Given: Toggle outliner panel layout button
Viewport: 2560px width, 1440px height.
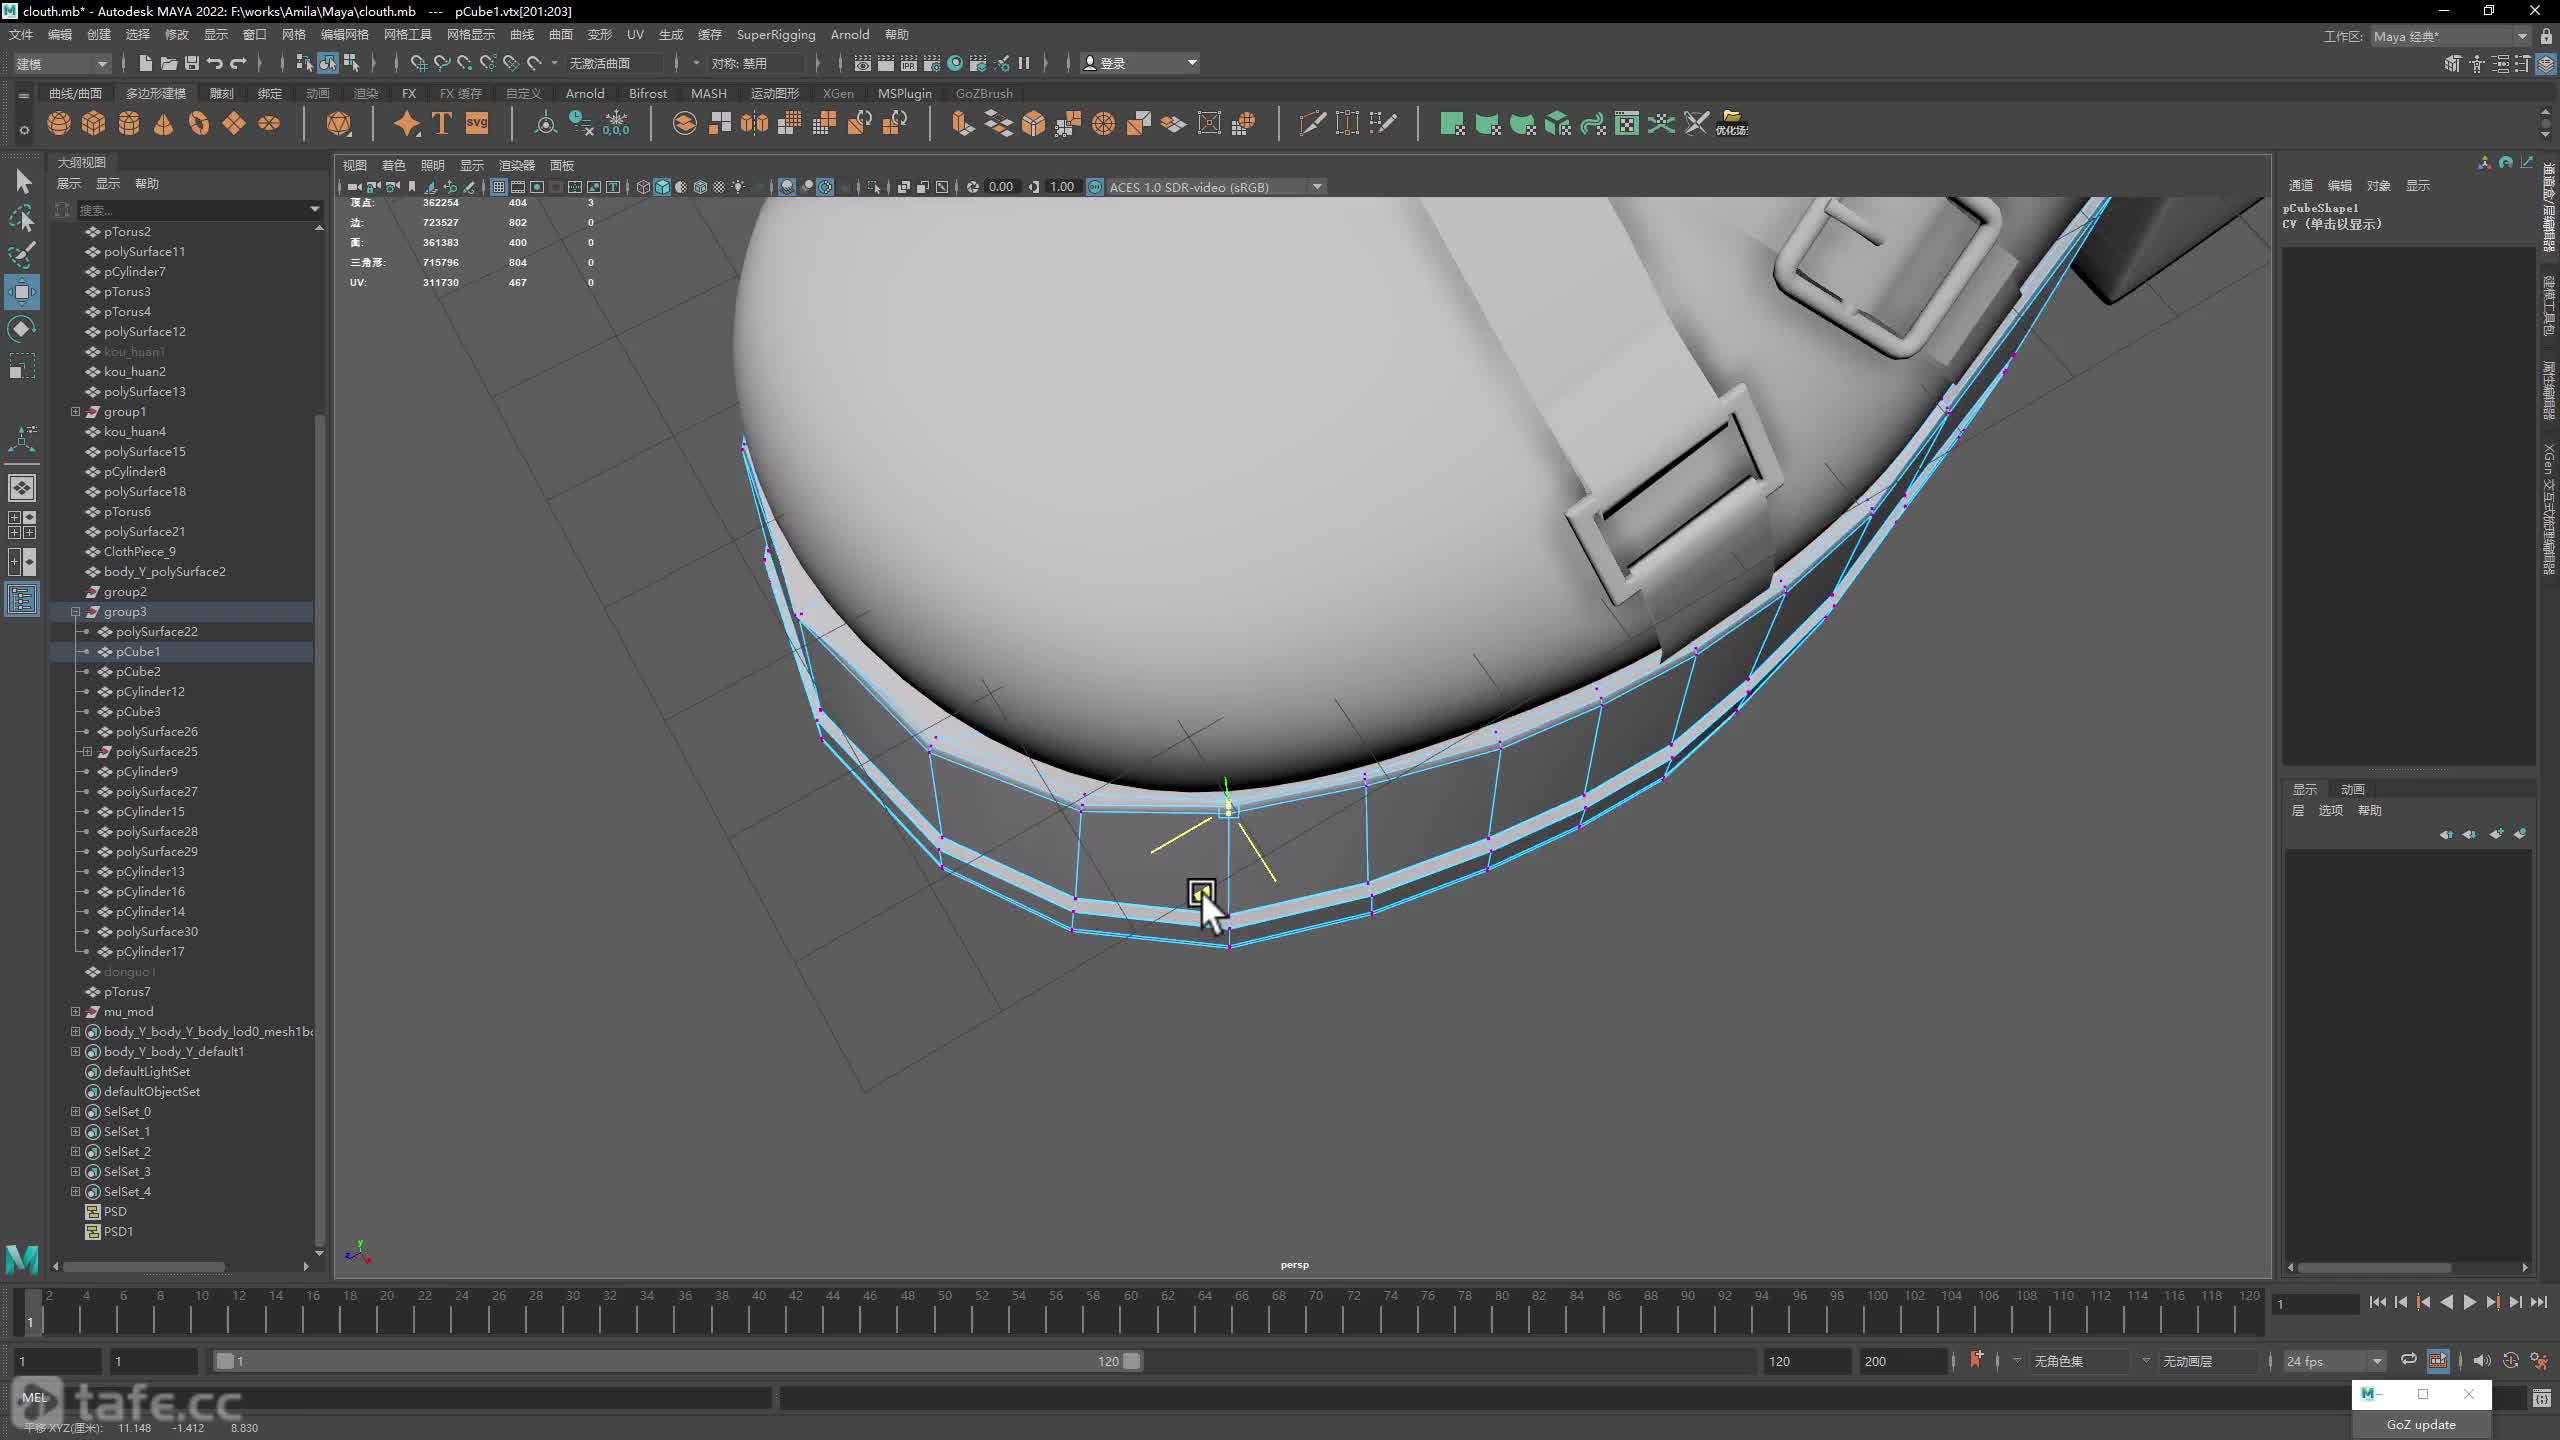Looking at the screenshot, I should click(x=22, y=599).
